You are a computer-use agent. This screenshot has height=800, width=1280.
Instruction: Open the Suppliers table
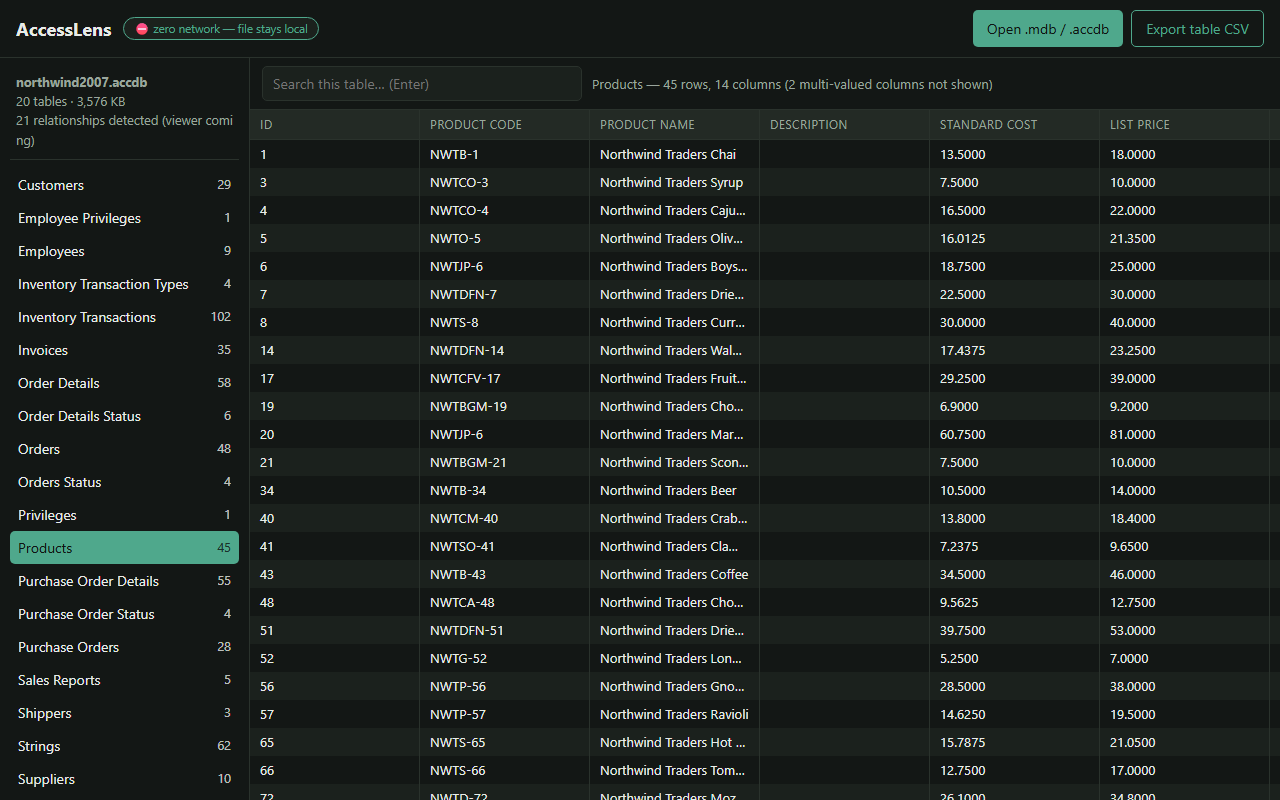124,779
